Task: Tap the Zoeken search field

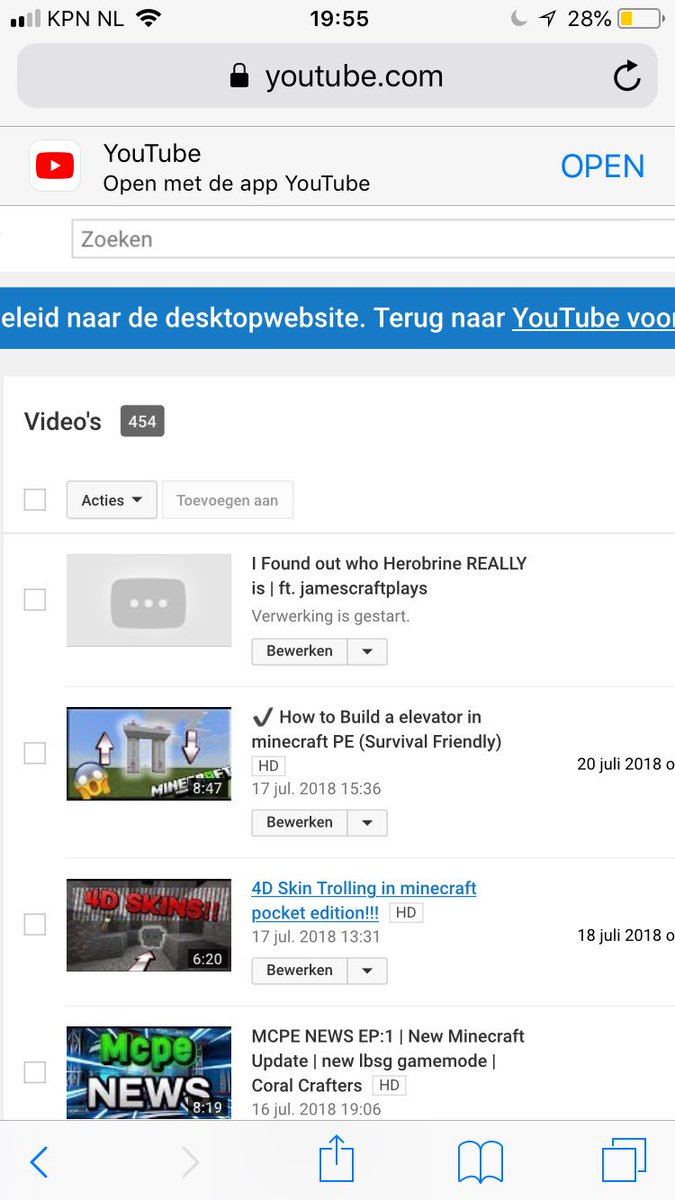Action: coord(373,239)
